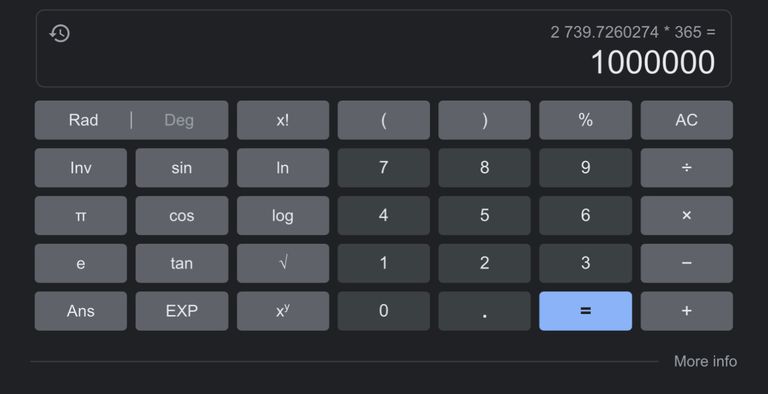768x394 pixels.
Task: Open the More info link
Action: point(705,361)
